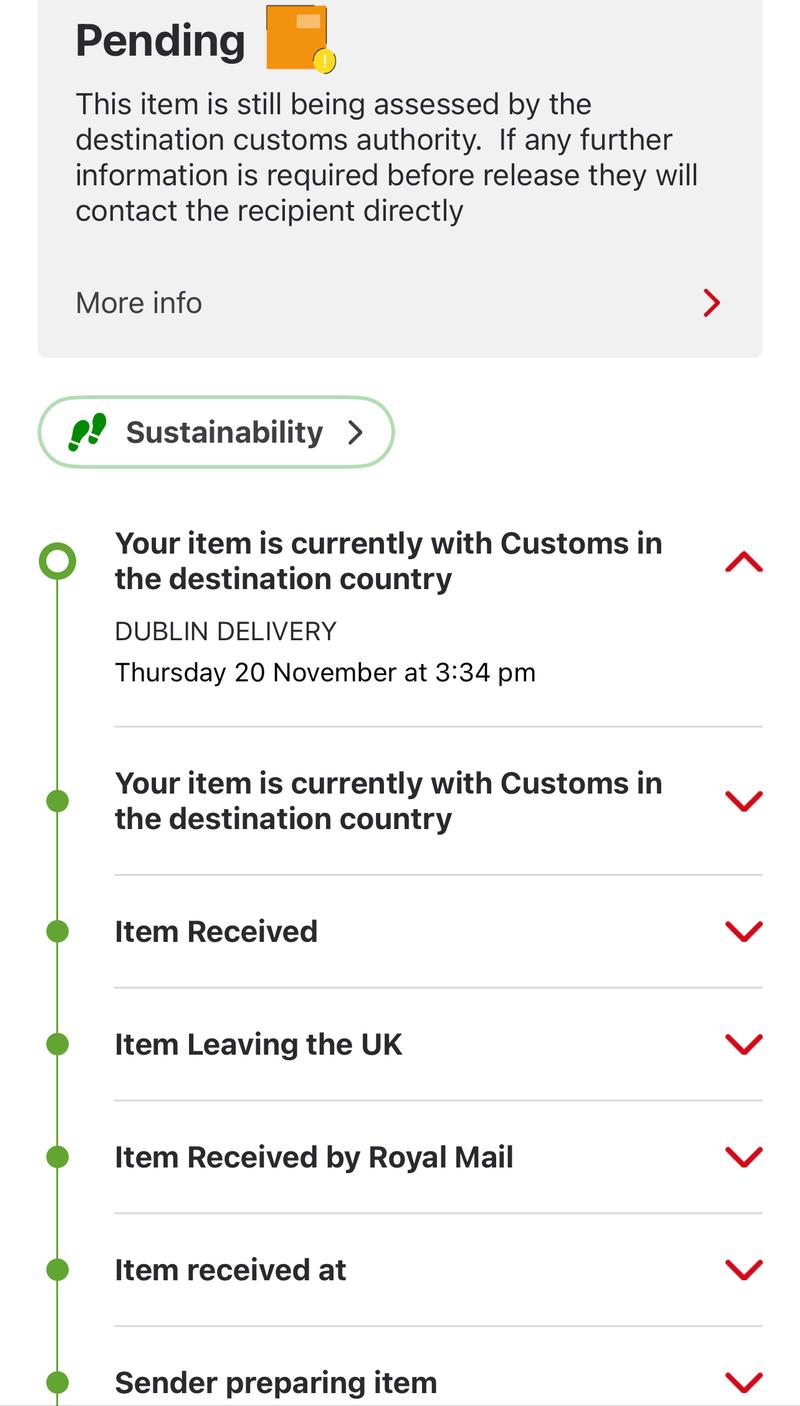Click the green footprints Sustainability icon

pos(87,432)
